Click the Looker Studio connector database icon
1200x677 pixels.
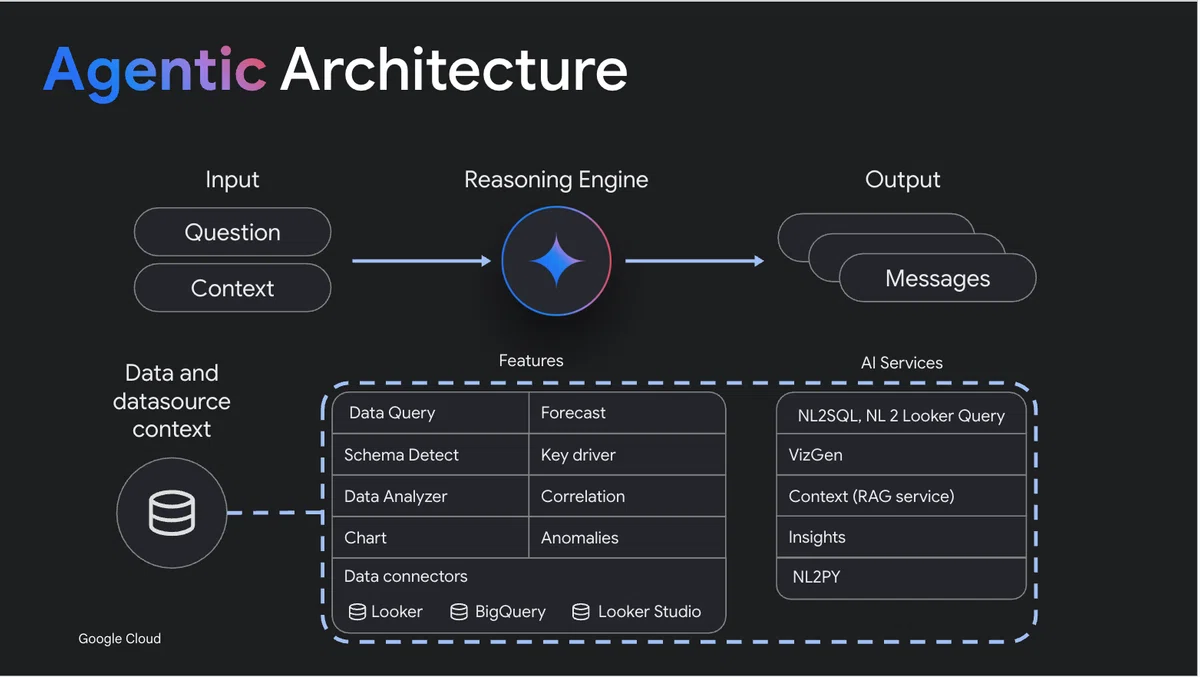581,612
